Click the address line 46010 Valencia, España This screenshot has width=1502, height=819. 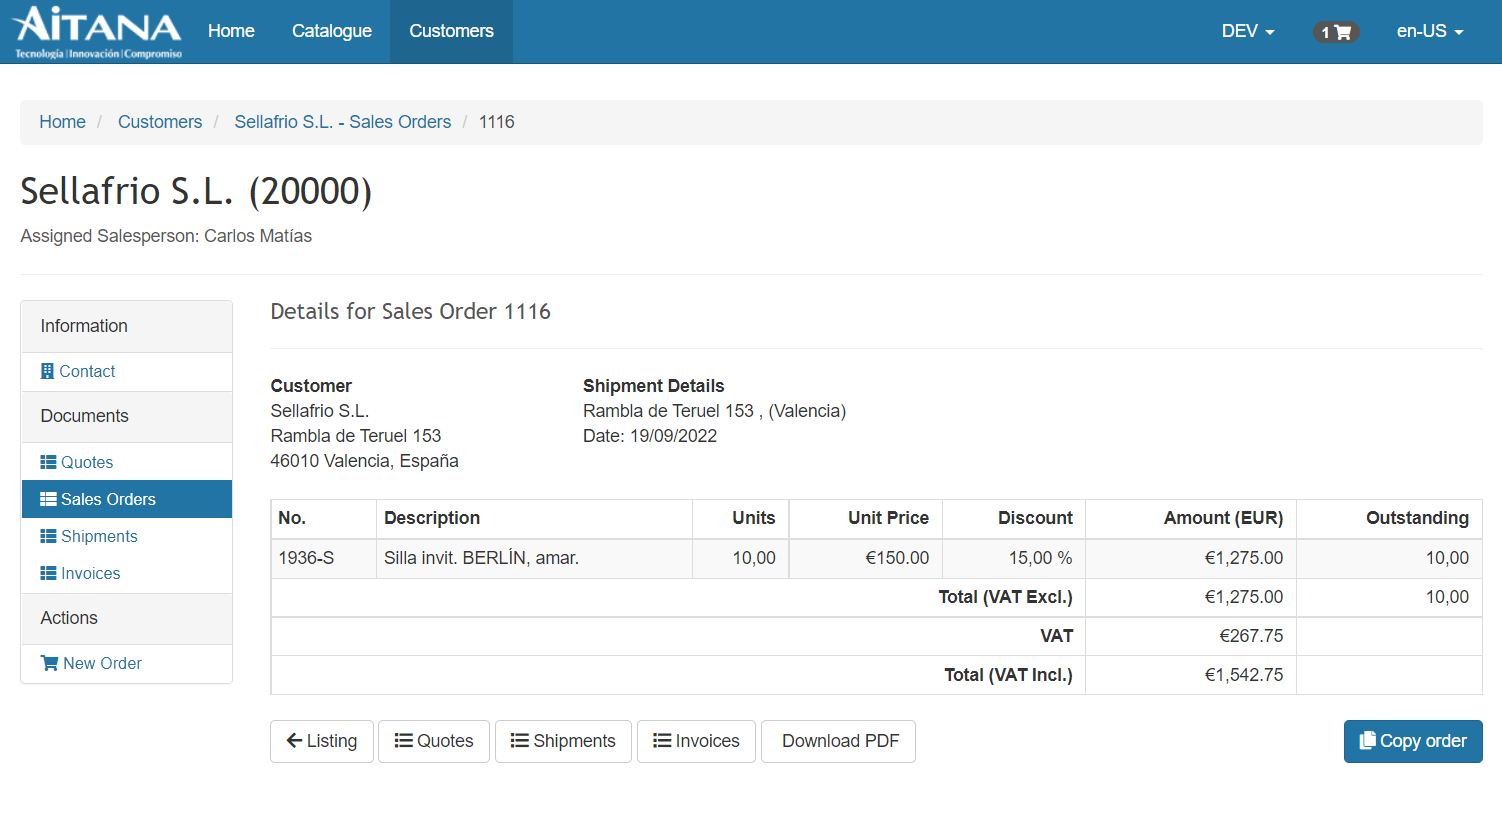(x=364, y=461)
